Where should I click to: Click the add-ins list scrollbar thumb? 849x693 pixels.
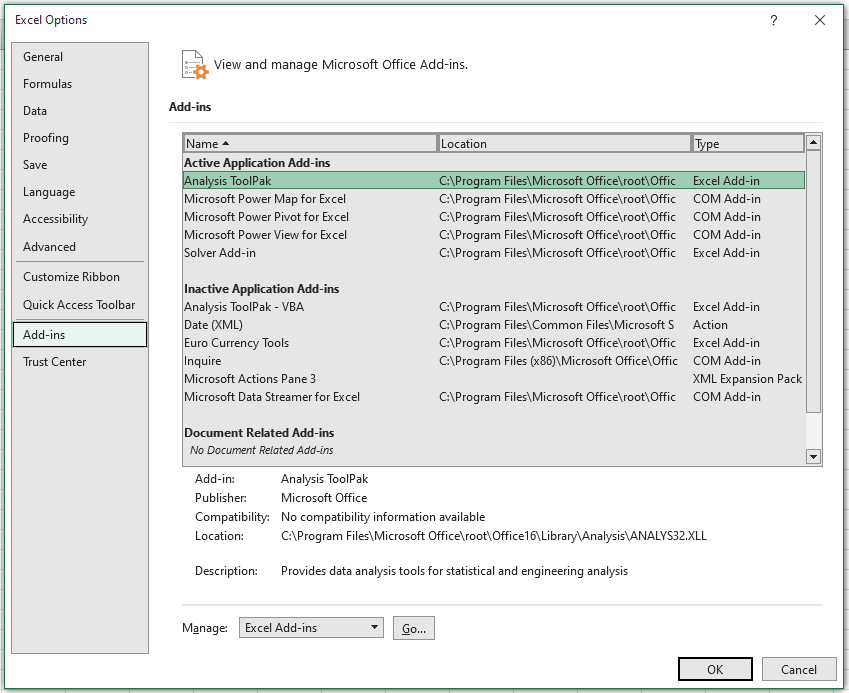click(x=813, y=282)
